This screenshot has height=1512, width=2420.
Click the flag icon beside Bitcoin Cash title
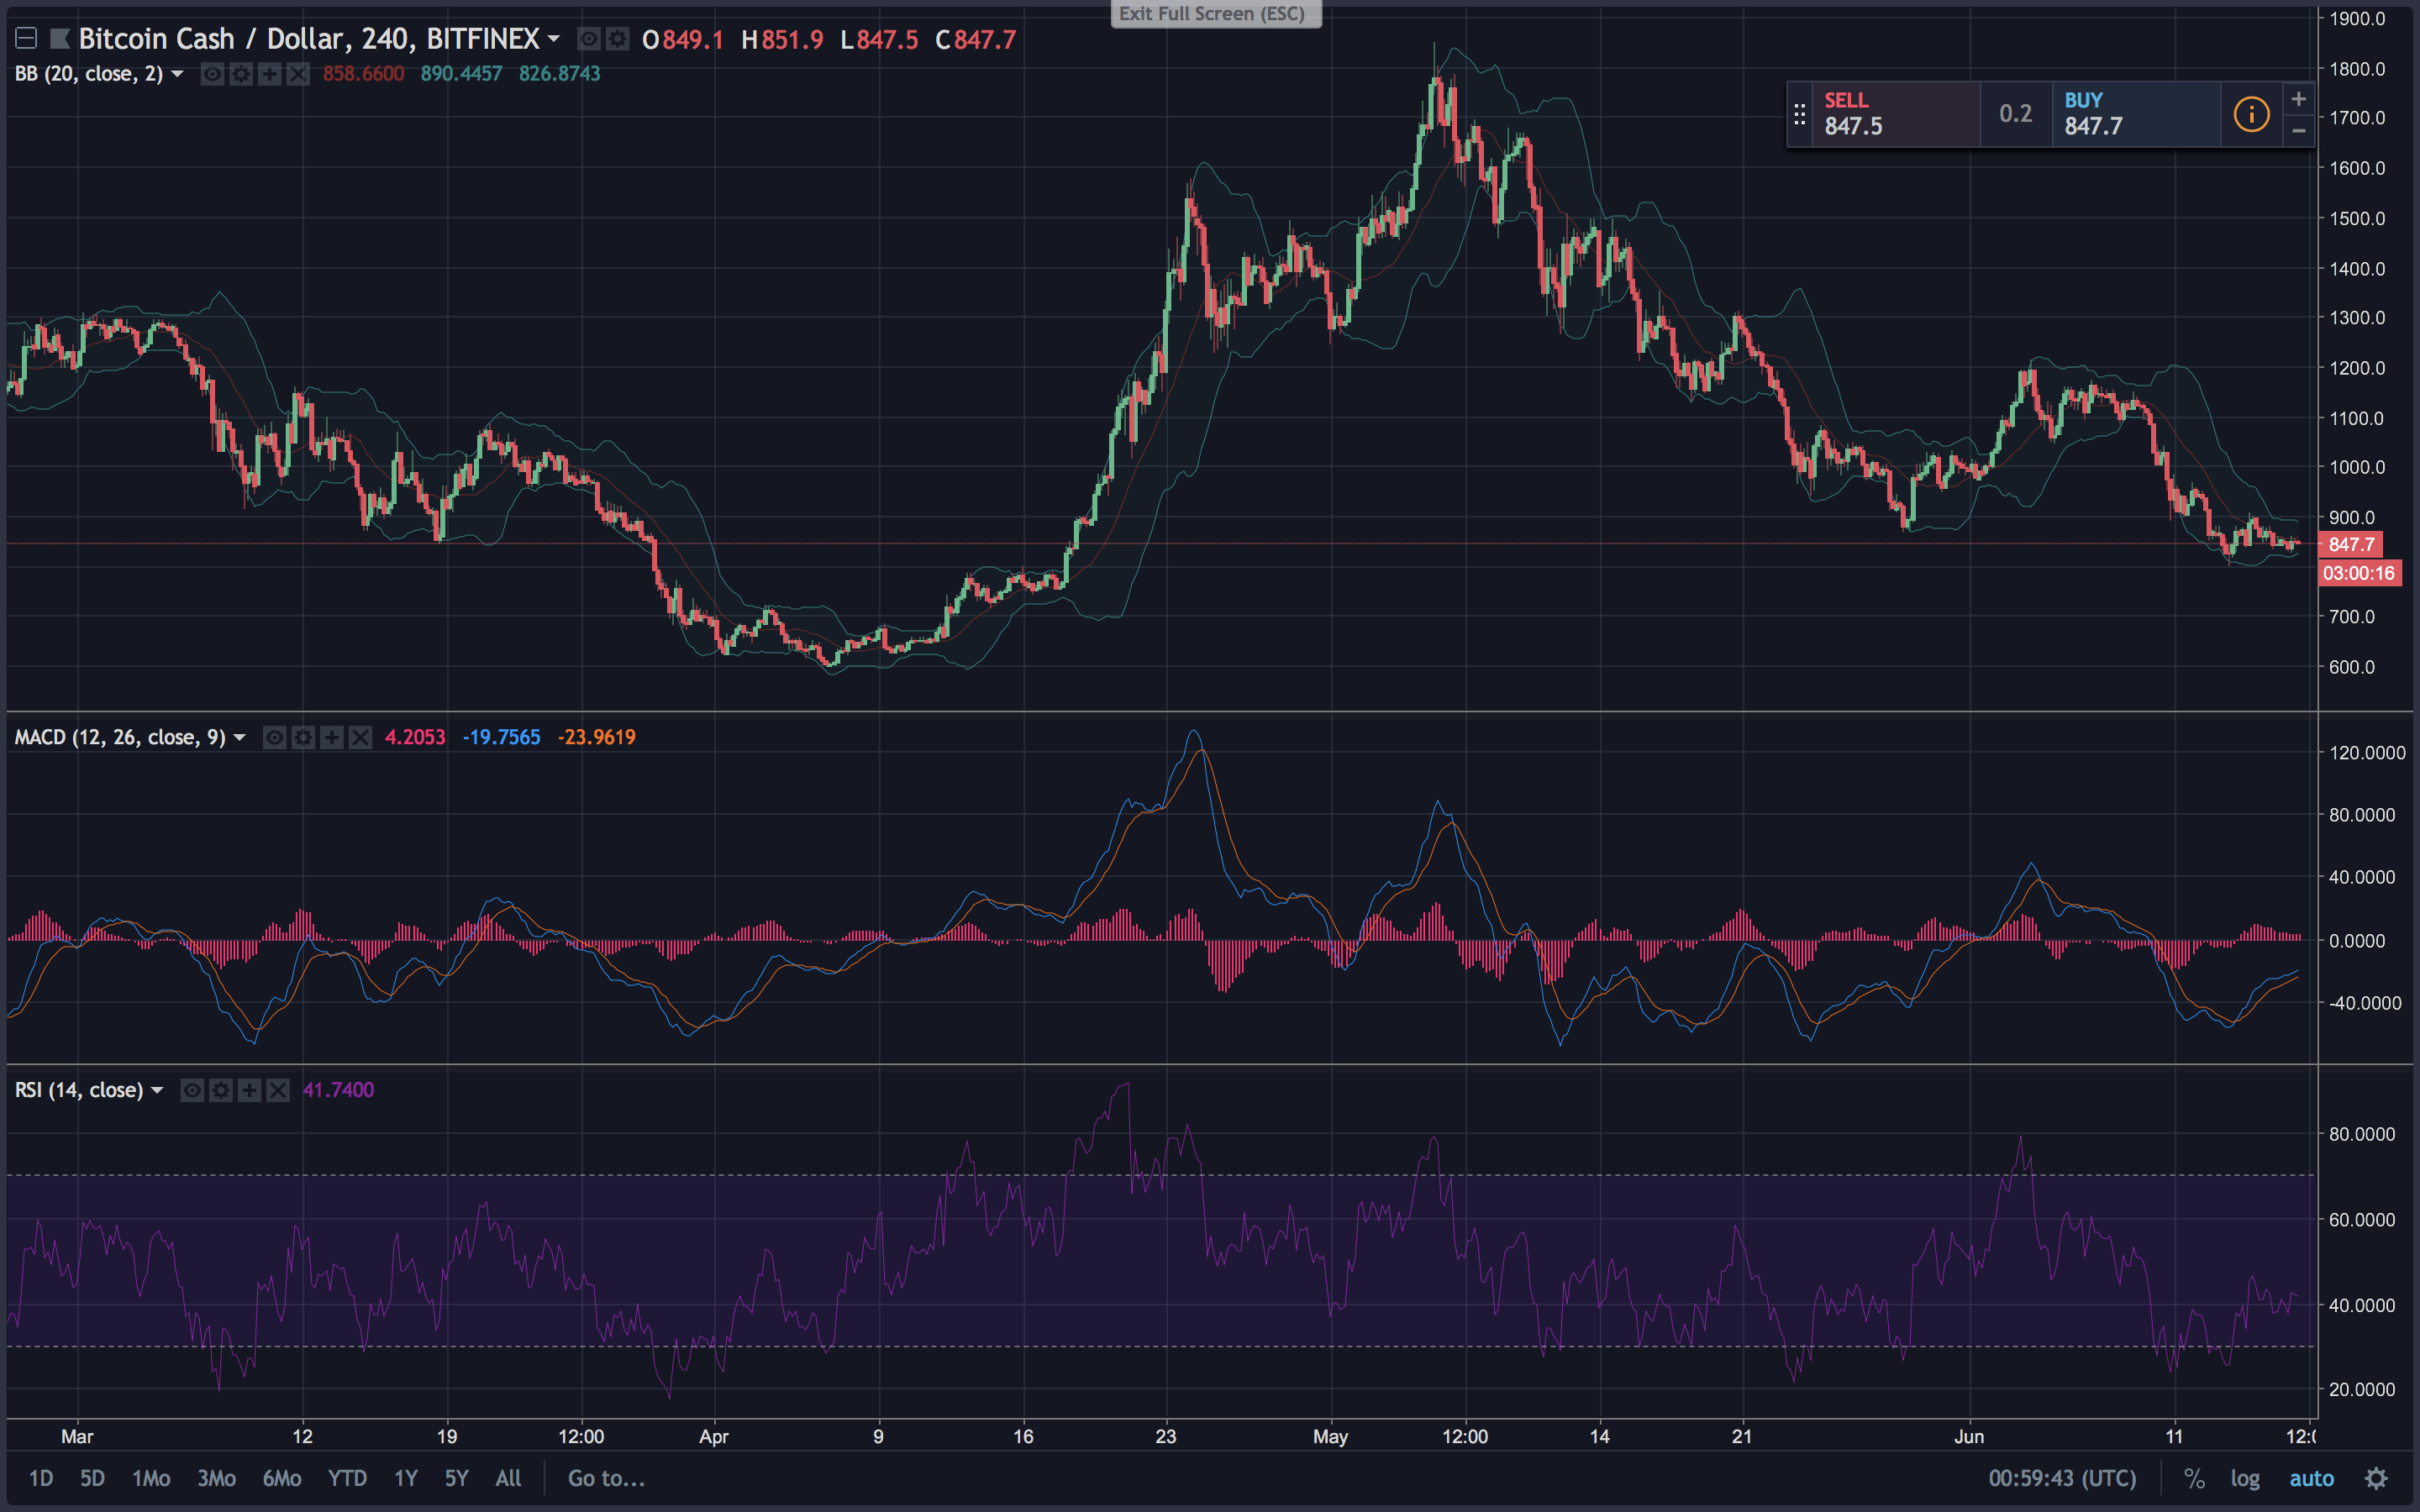pos(60,39)
